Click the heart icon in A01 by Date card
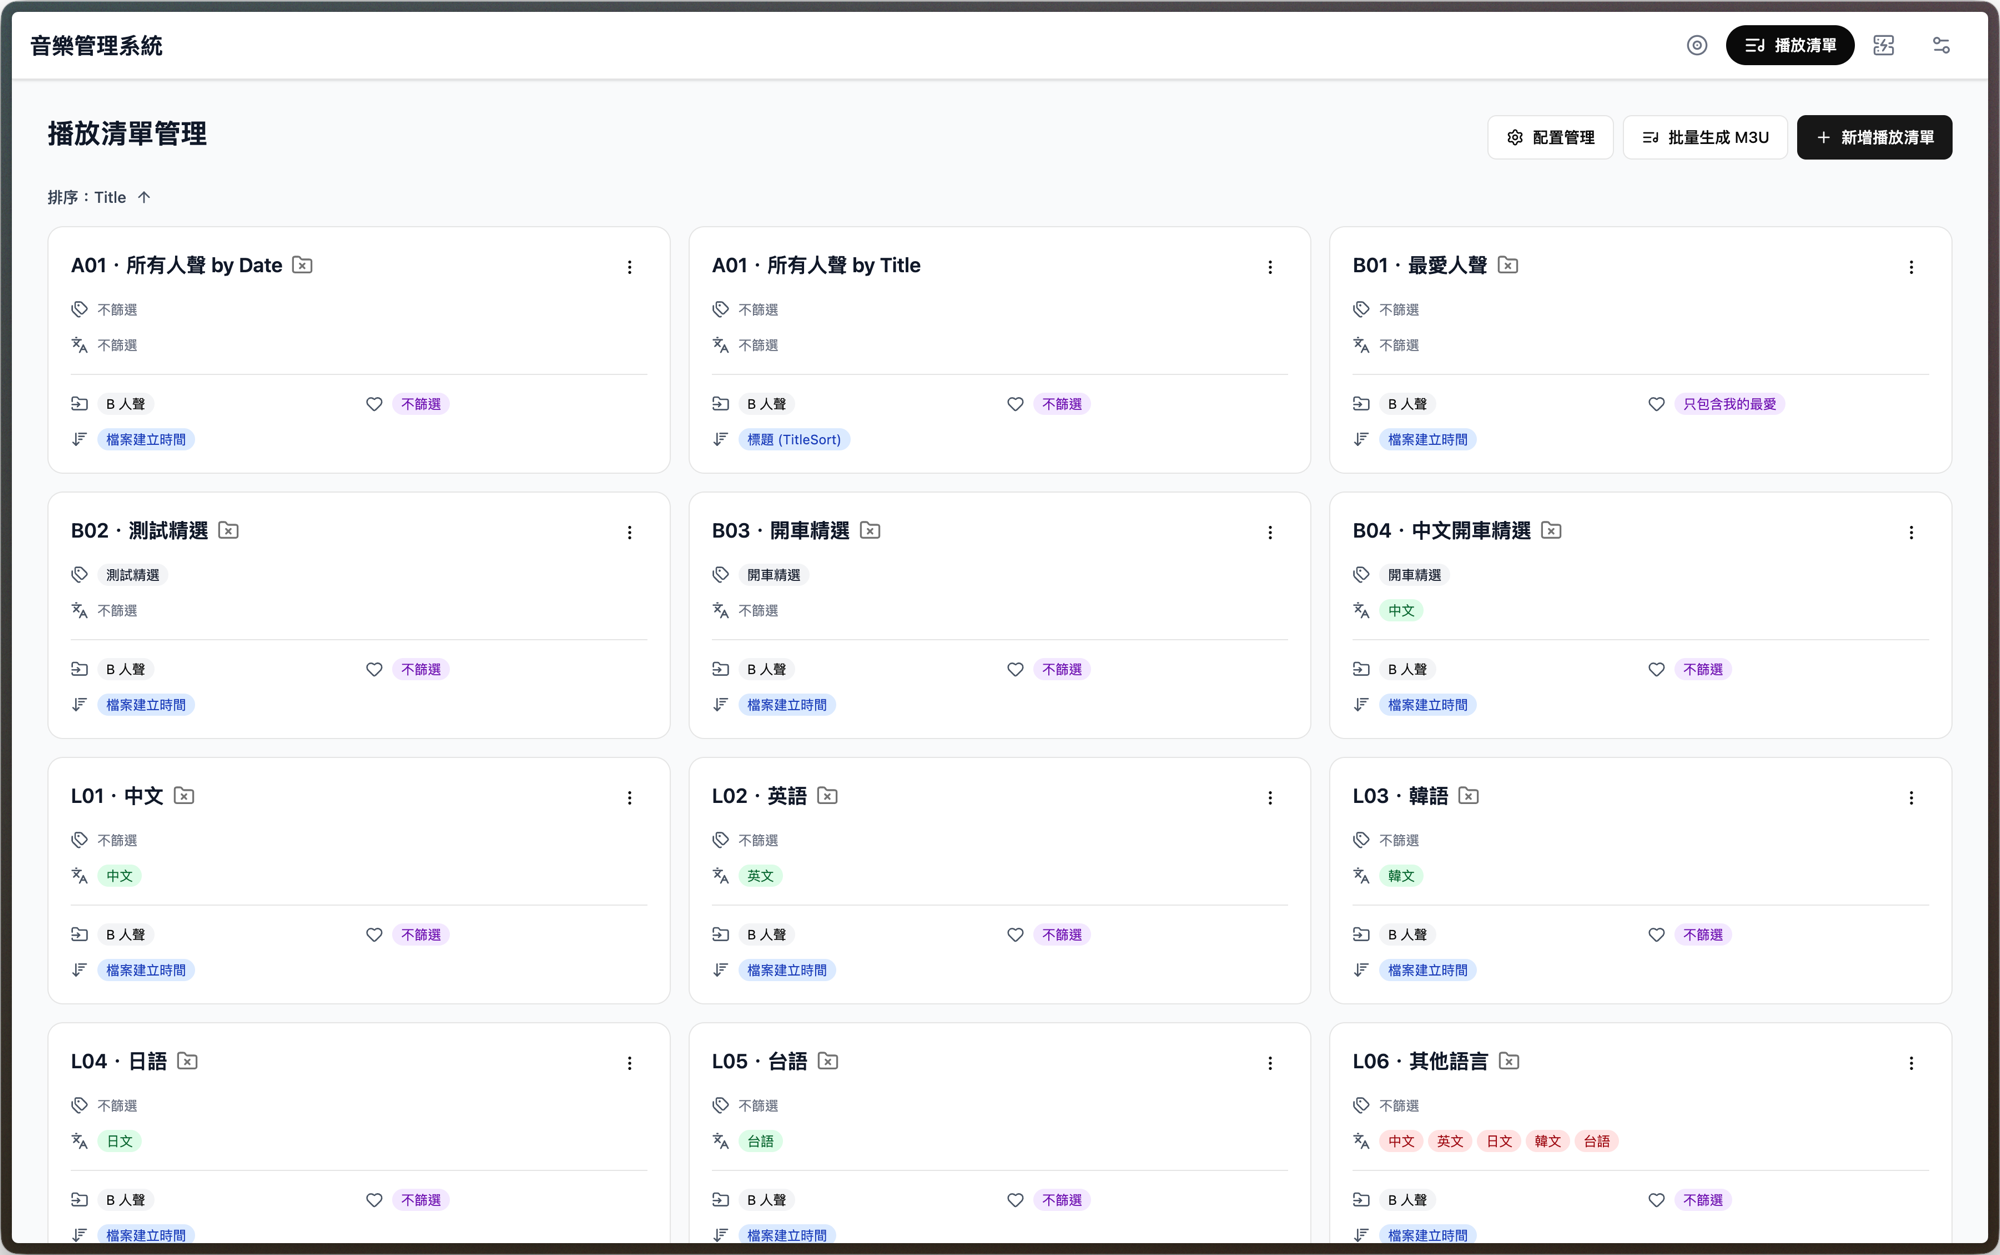Viewport: 2000px width, 1255px height. click(374, 404)
